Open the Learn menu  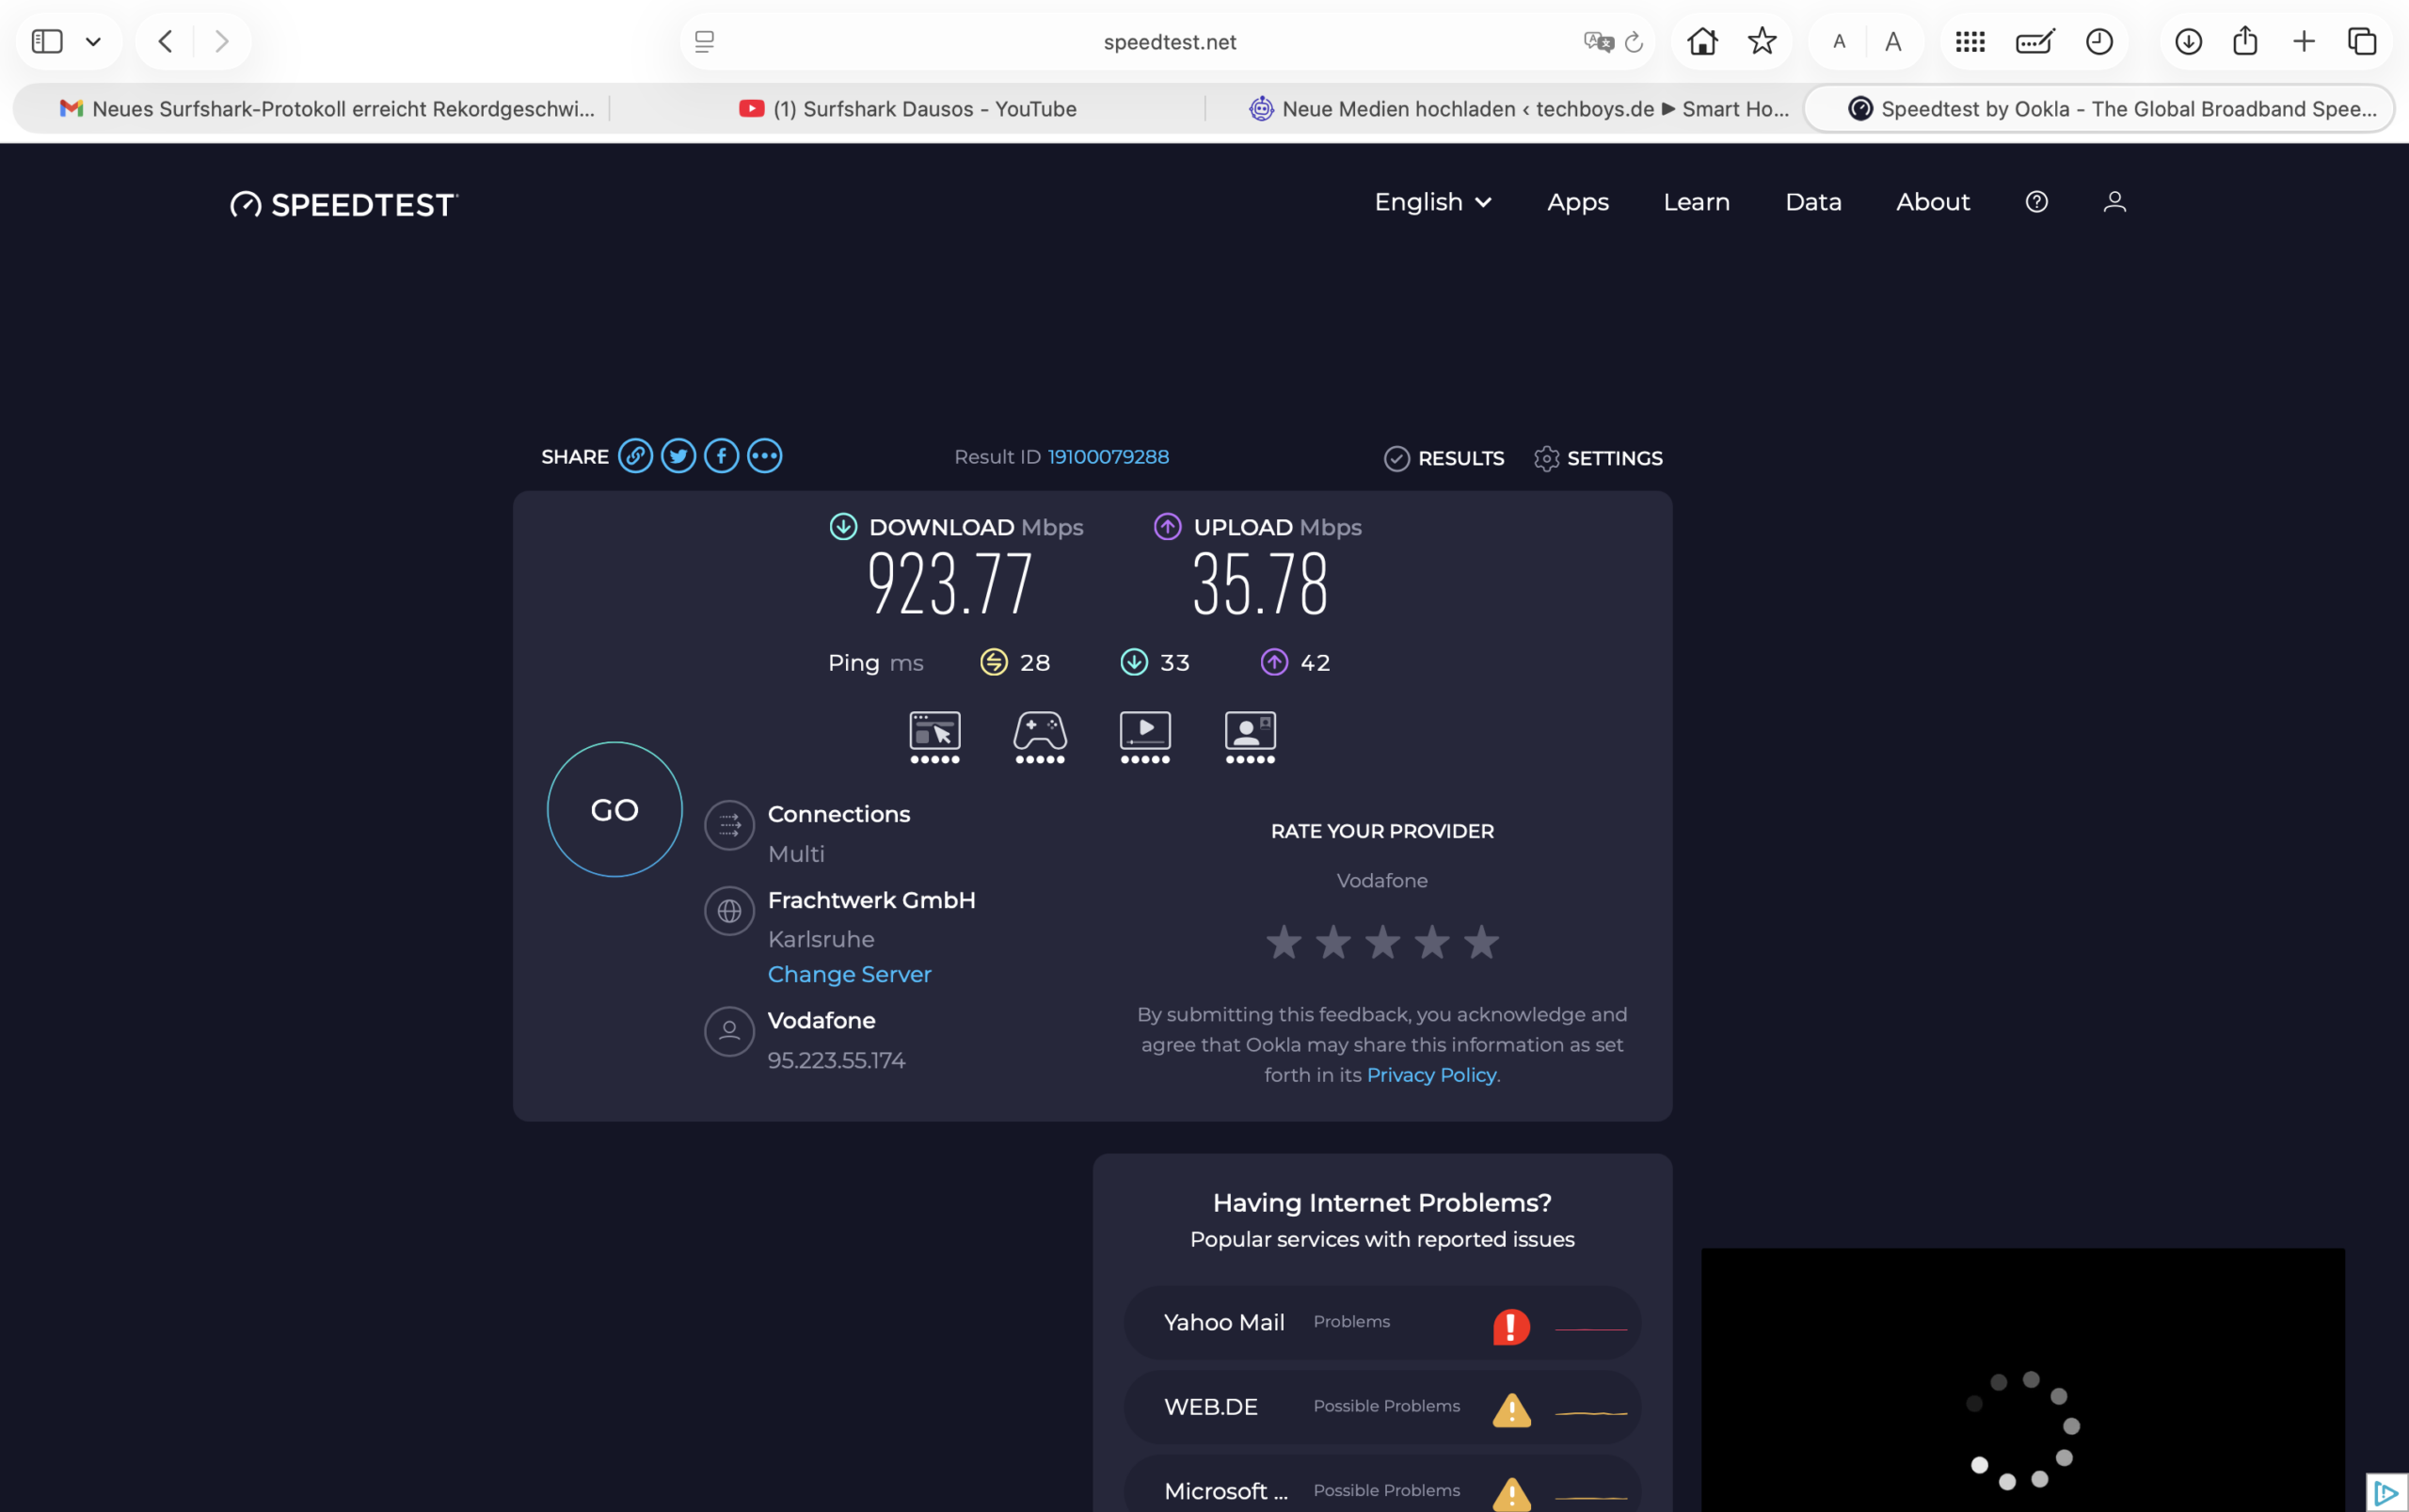click(1696, 202)
